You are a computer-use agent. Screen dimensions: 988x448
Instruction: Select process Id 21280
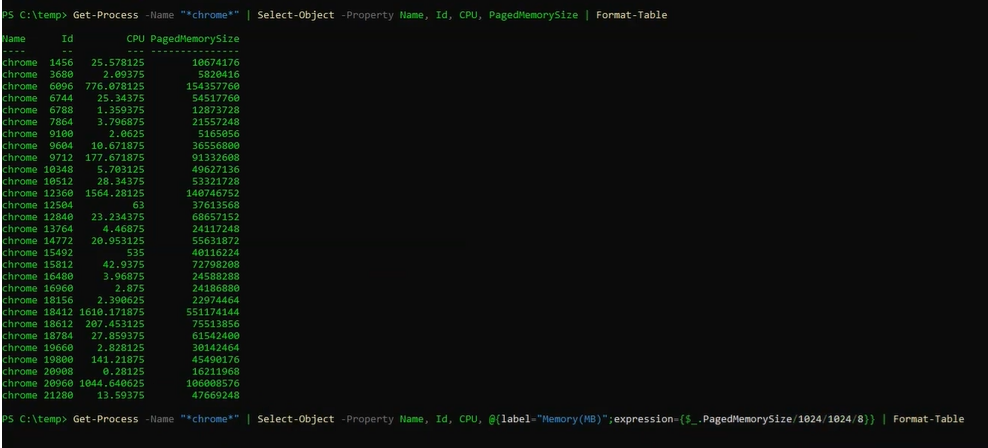tap(59, 396)
